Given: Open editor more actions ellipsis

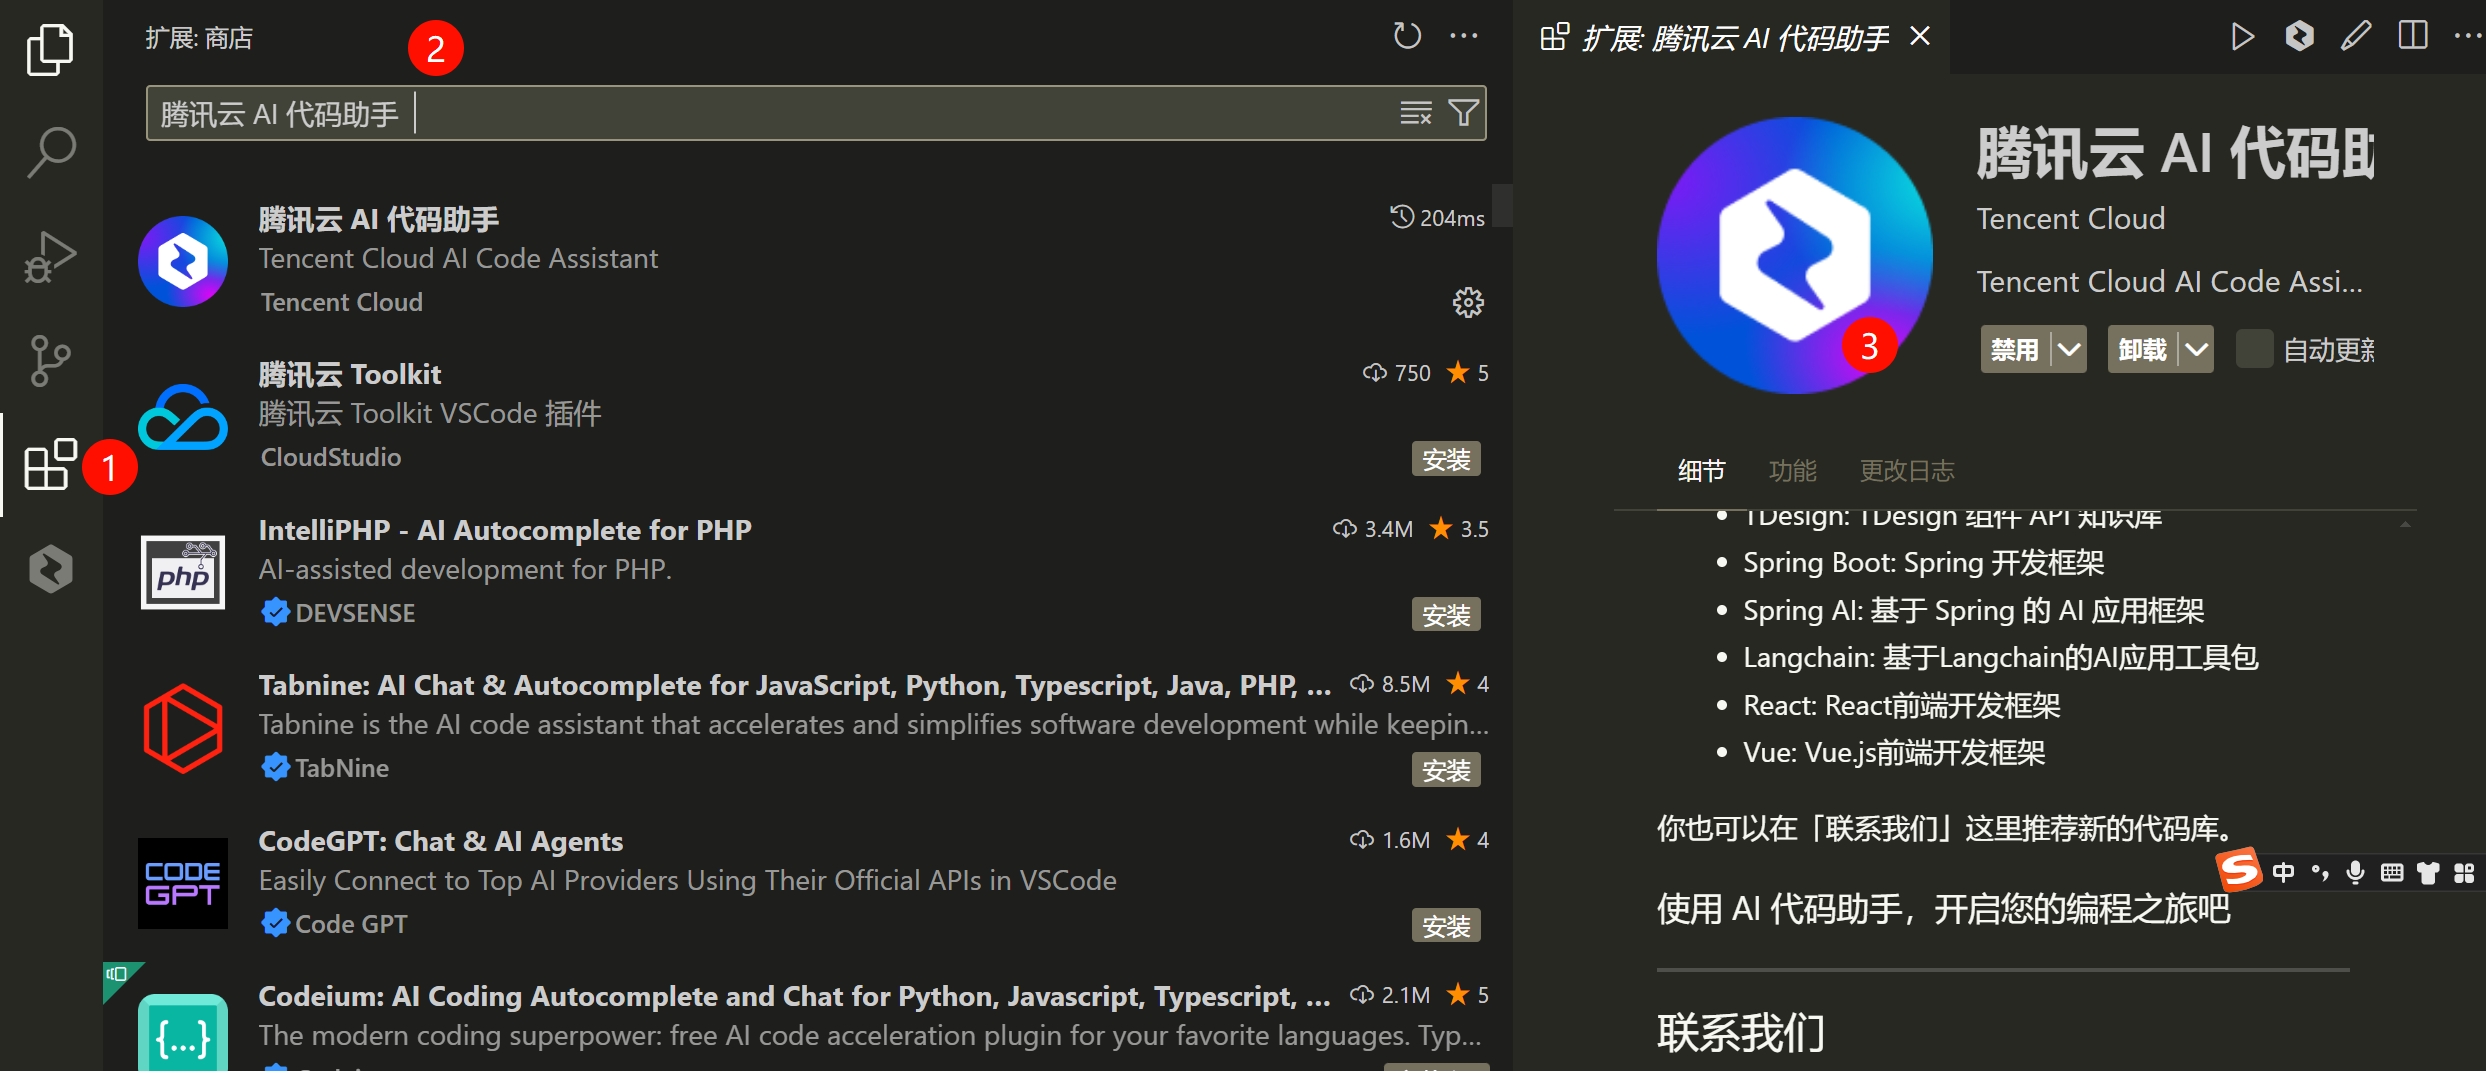Looking at the screenshot, I should 2469,37.
